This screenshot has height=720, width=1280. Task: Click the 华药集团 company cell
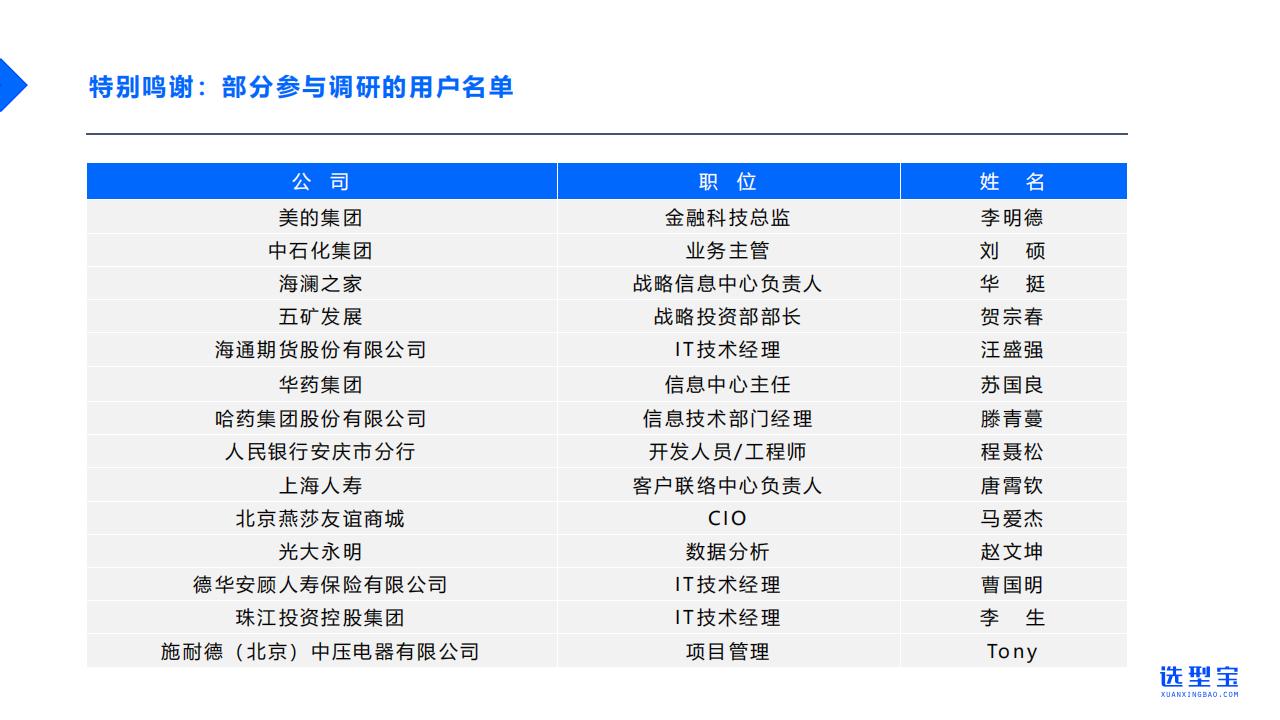point(321,384)
